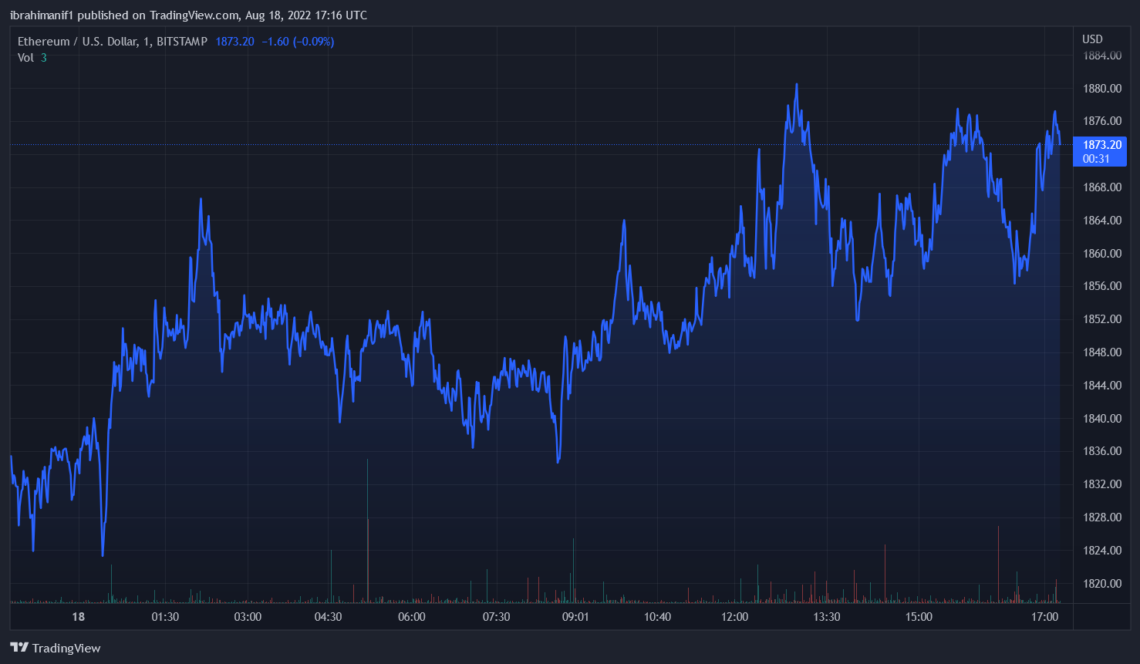
Task: Click the 13:30 time axis label
Action: (826, 617)
